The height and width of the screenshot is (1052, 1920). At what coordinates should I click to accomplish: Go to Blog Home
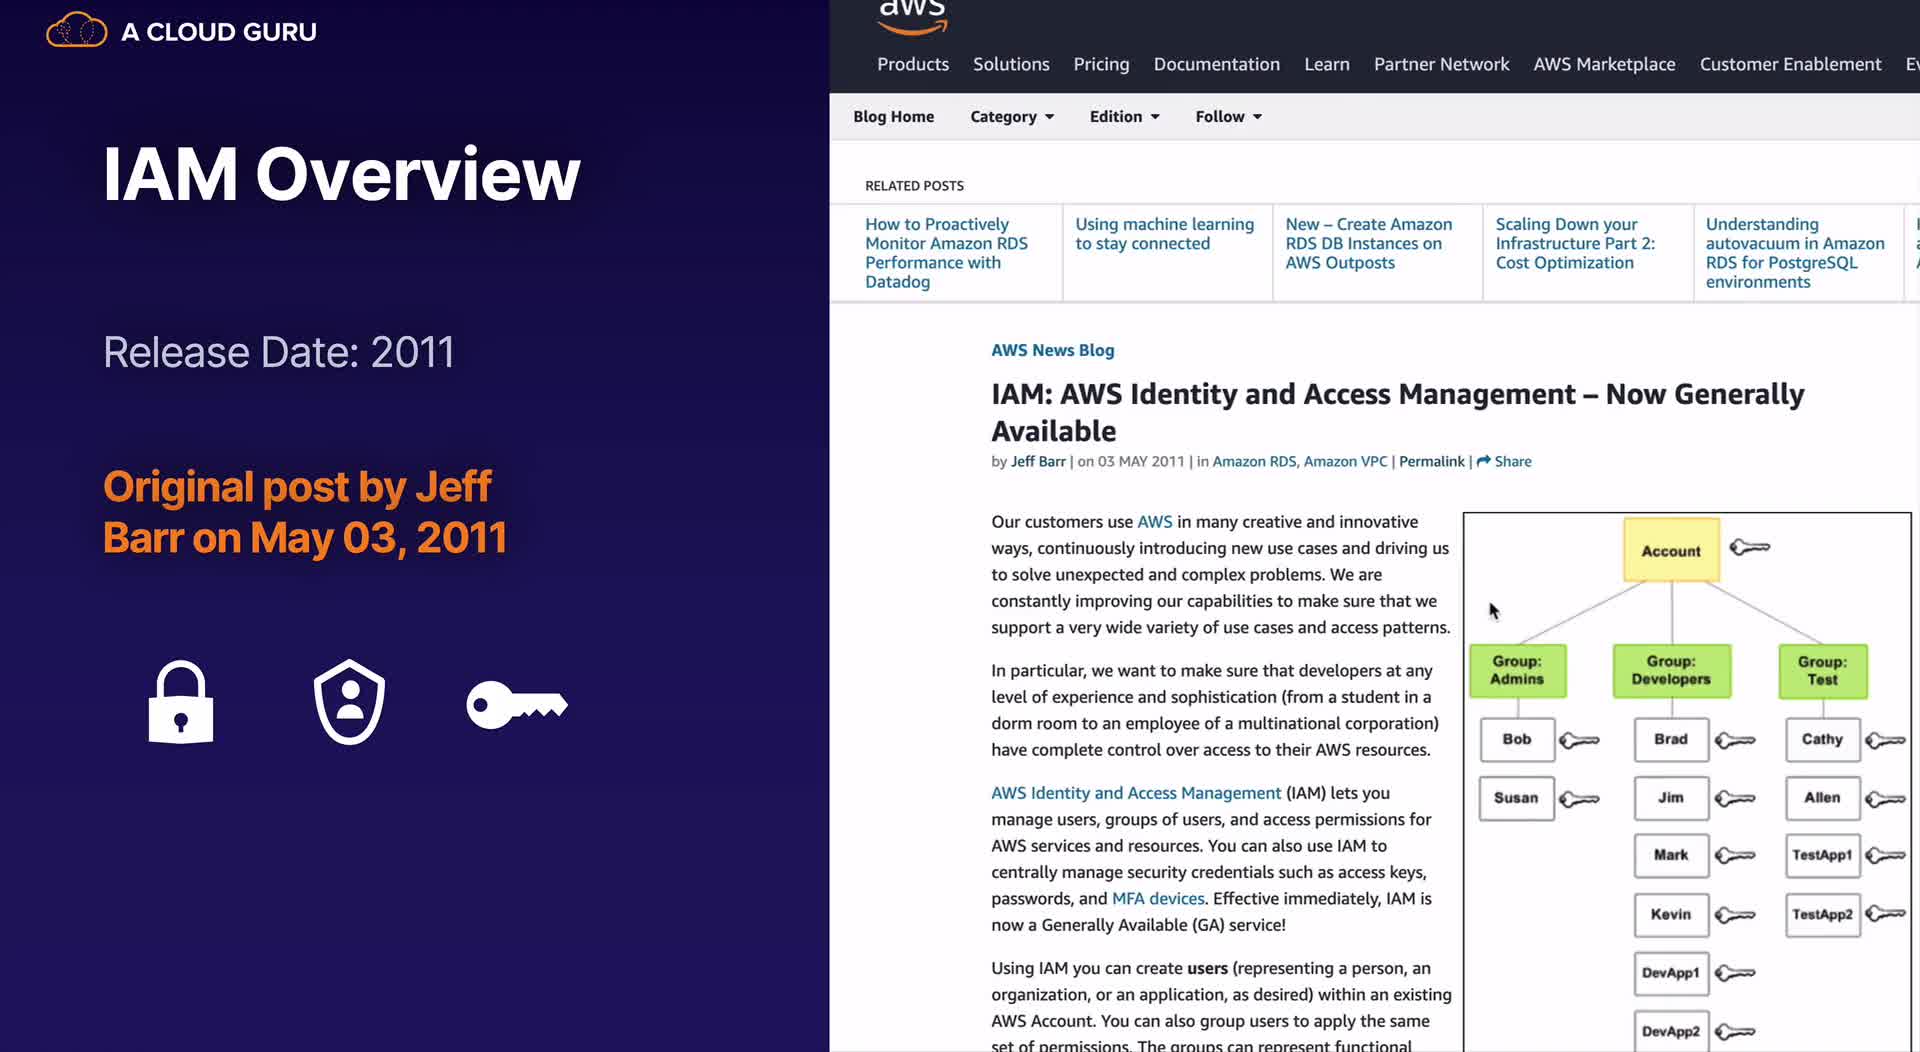tap(893, 116)
